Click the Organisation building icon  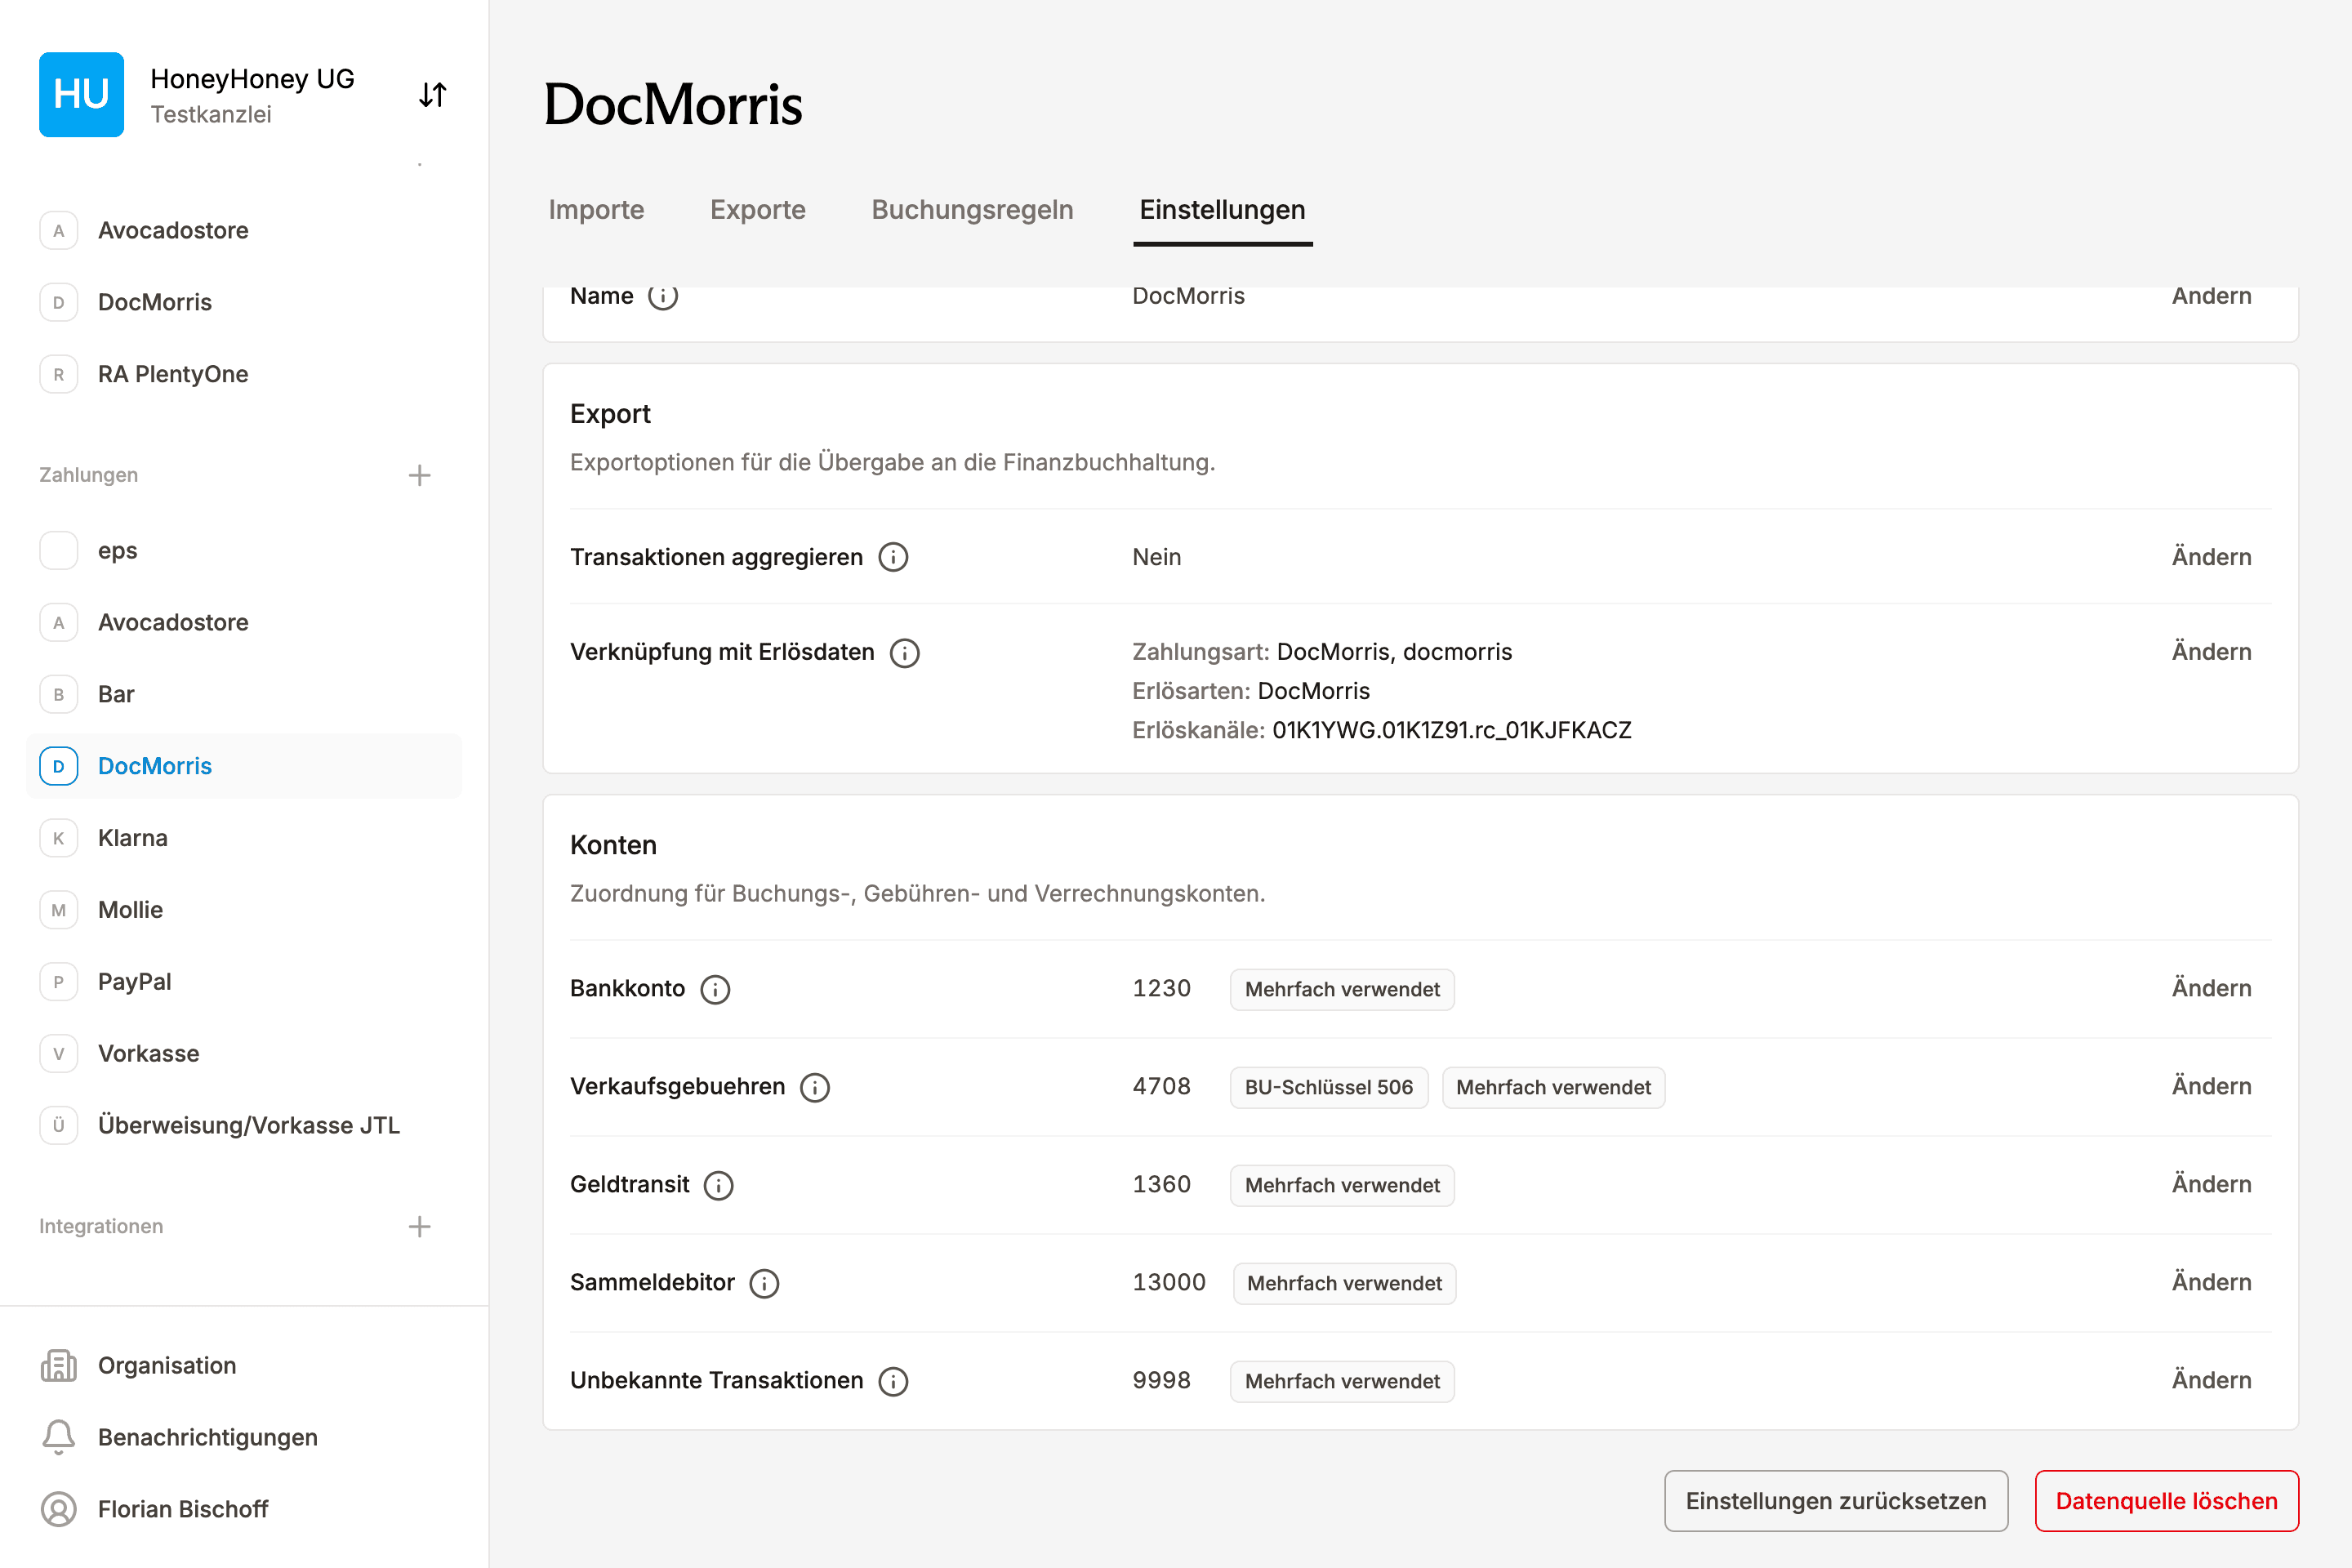pyautogui.click(x=59, y=1365)
